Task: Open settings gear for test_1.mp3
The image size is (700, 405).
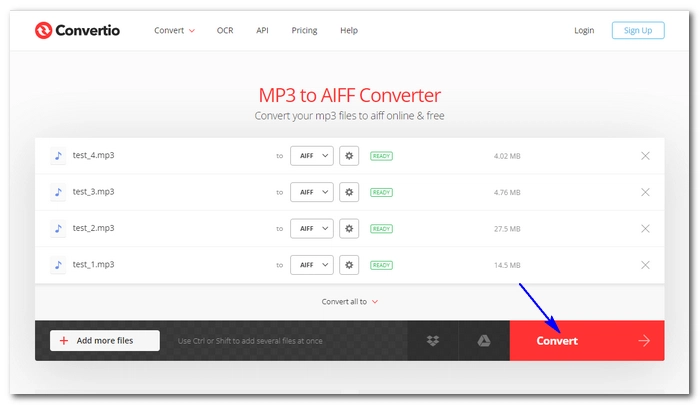Action: coord(349,265)
